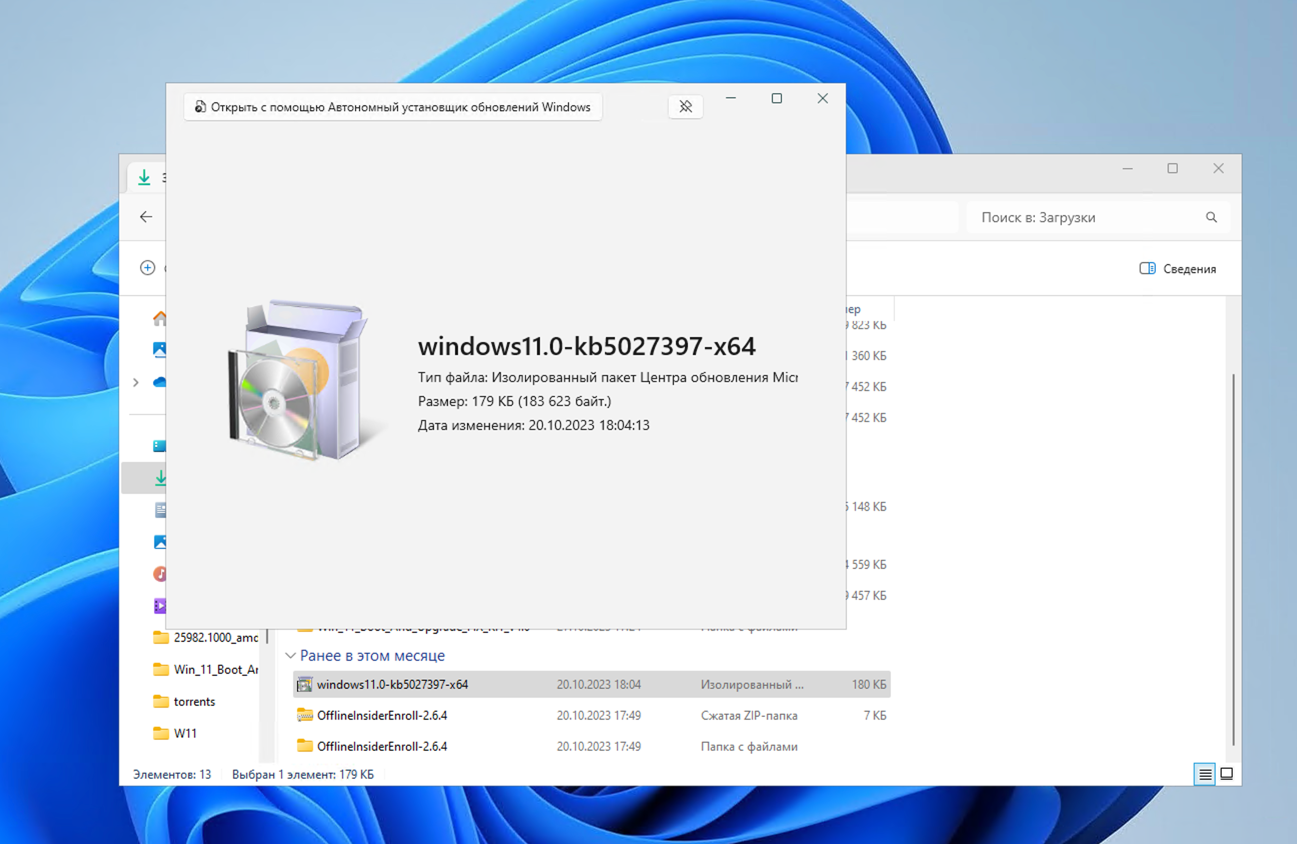Viewport: 1297px width, 844px height.
Task: Close the File Explorer window
Action: click(x=1218, y=169)
